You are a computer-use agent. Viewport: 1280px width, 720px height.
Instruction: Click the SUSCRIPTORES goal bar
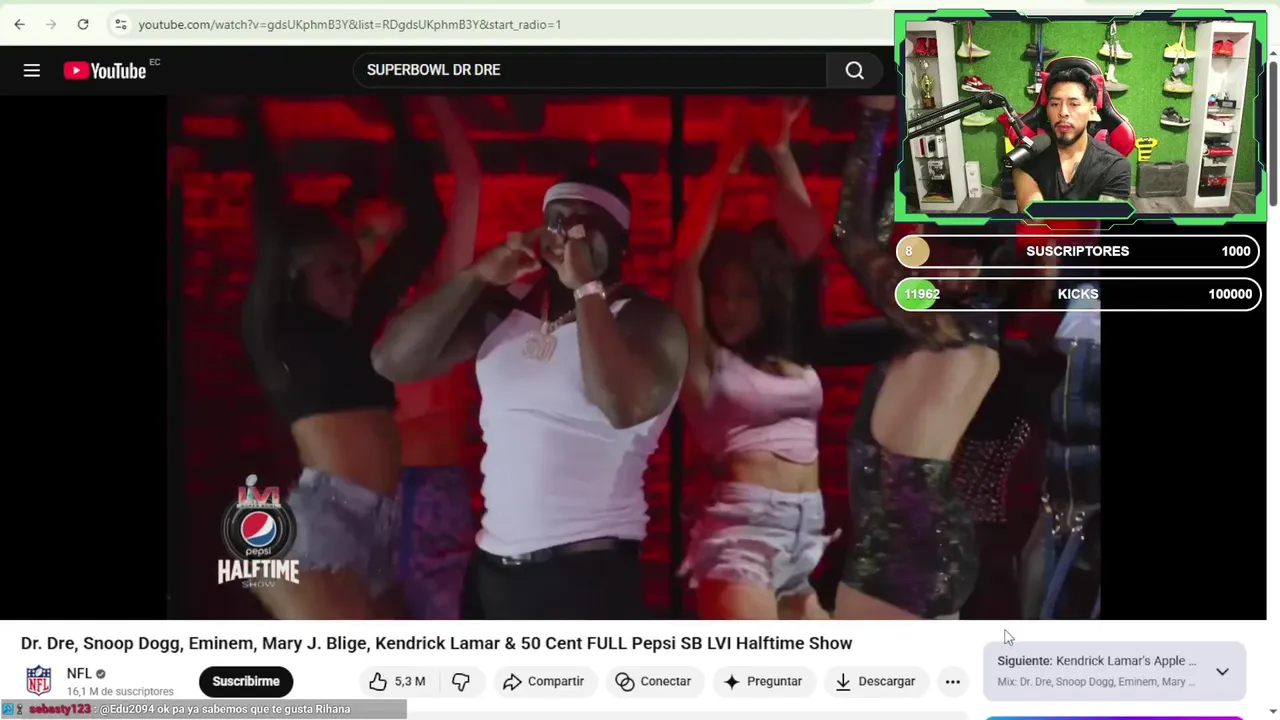[x=1077, y=251]
